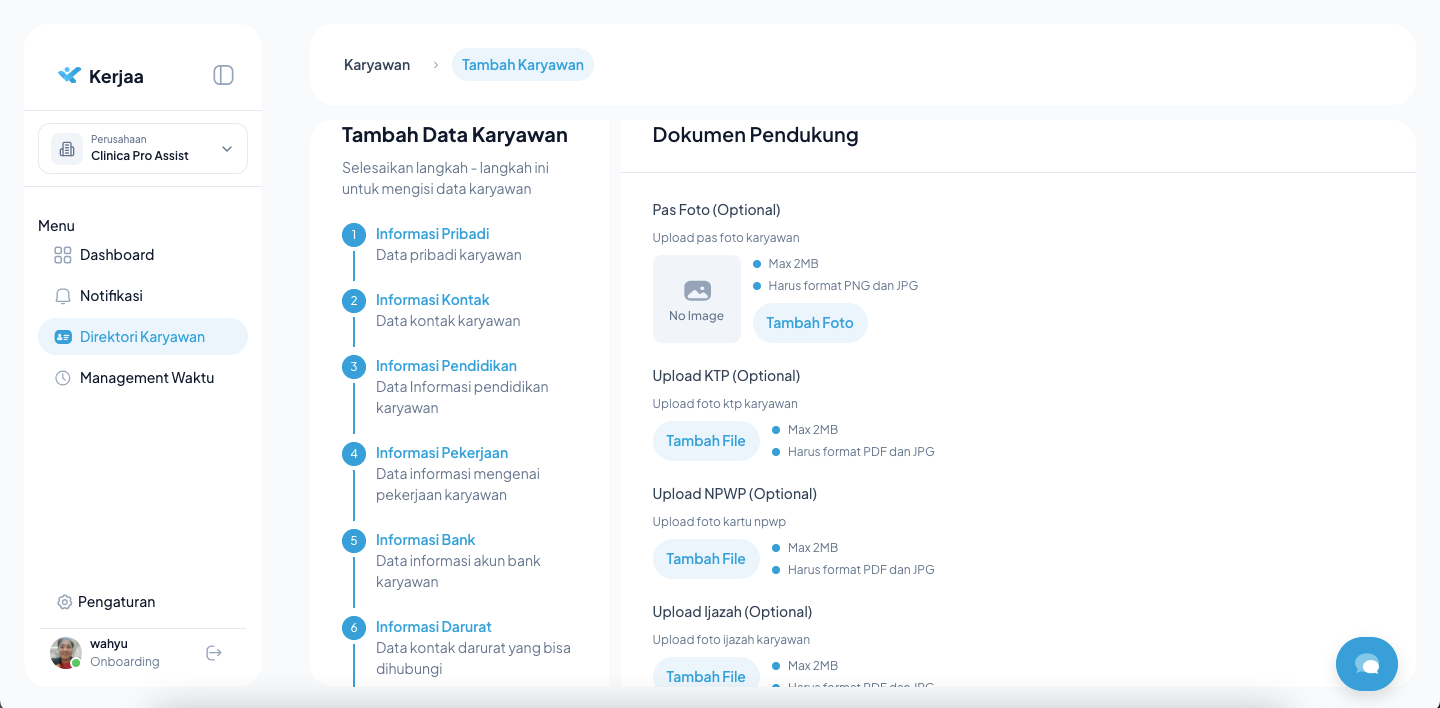
Task: Select the Tambah Karyawan breadcrumb
Action: coord(522,65)
